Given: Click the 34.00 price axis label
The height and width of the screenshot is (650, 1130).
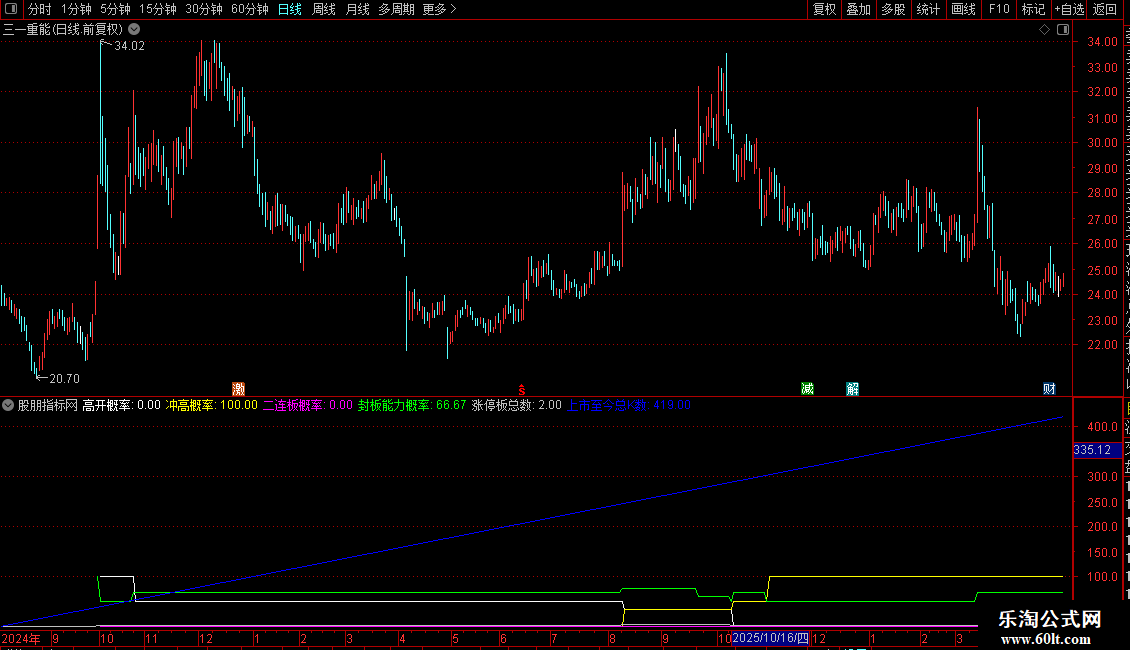Looking at the screenshot, I should click(x=1103, y=42).
